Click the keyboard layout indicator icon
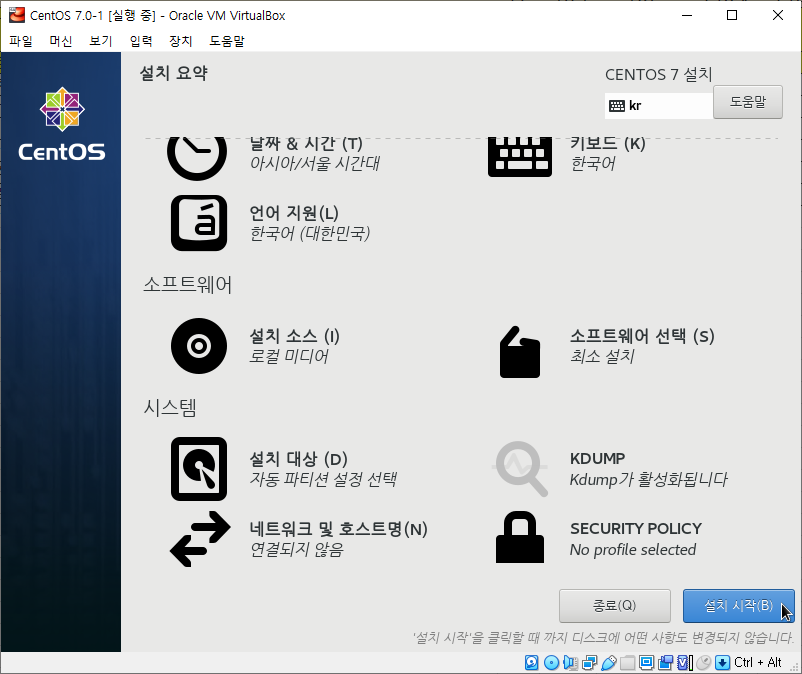This screenshot has height=674, width=802. coord(617,106)
